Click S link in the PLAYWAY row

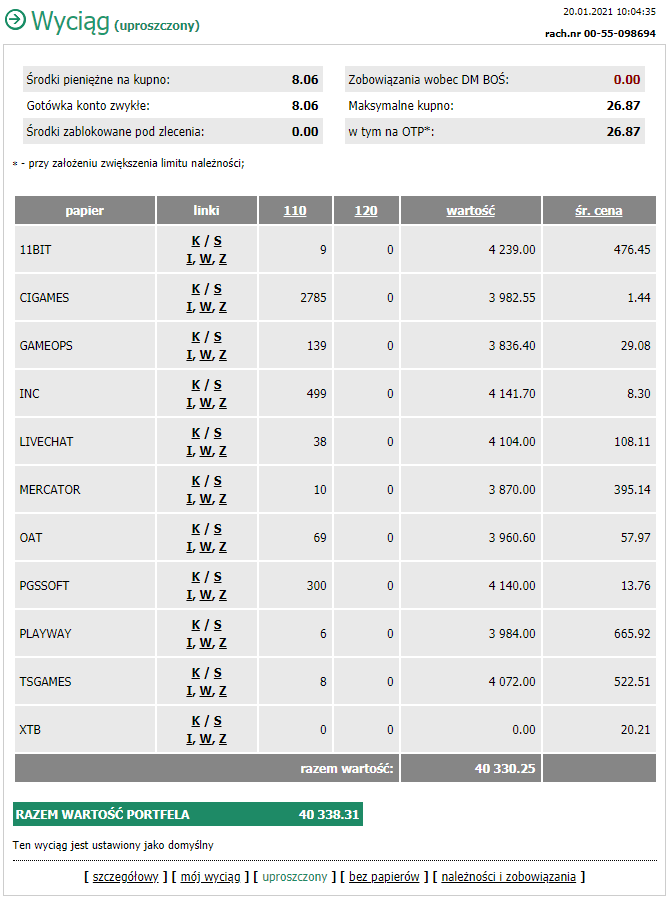pos(218,625)
